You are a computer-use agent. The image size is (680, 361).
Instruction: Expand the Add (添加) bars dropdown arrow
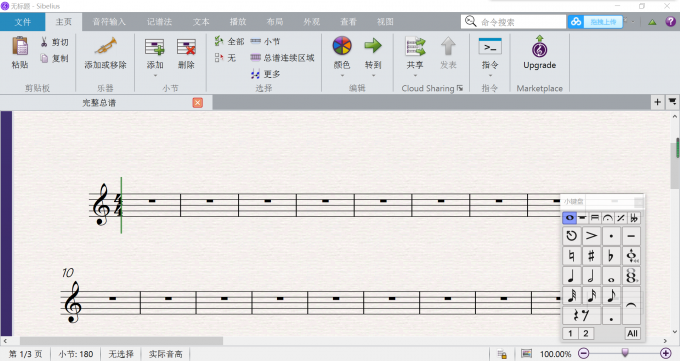(155, 76)
